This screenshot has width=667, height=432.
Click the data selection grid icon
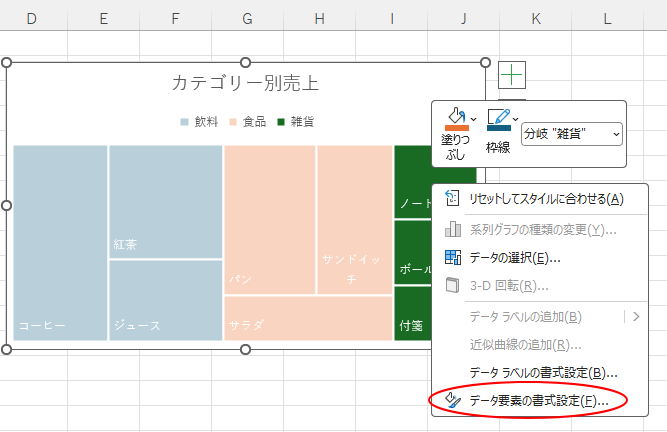pos(453,257)
